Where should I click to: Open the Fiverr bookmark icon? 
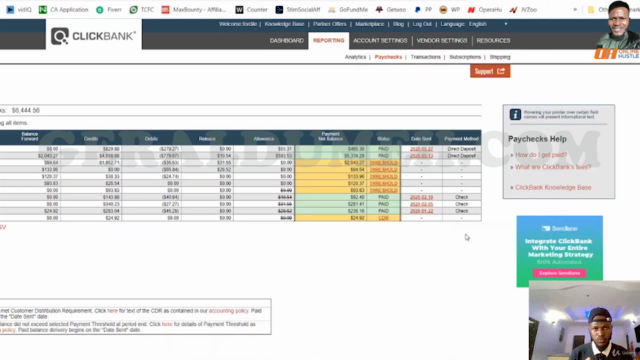100,9
